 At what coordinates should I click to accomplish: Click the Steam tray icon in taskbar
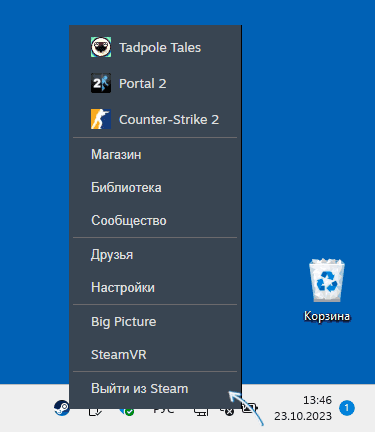pyautogui.click(x=62, y=408)
